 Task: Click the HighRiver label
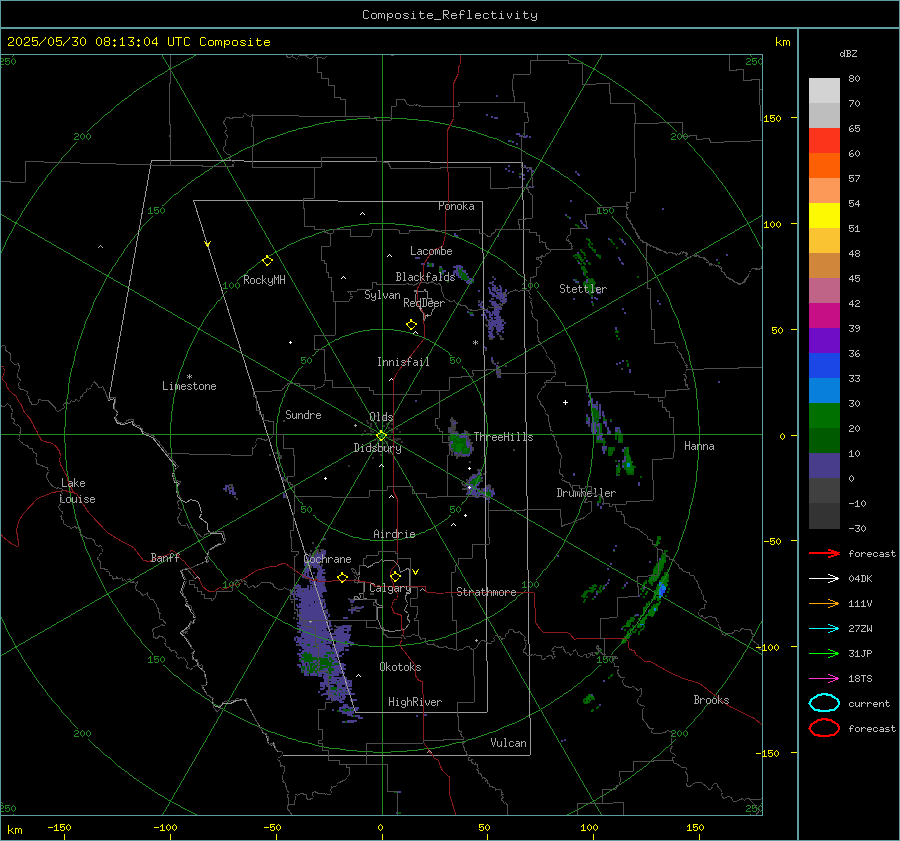pos(415,702)
